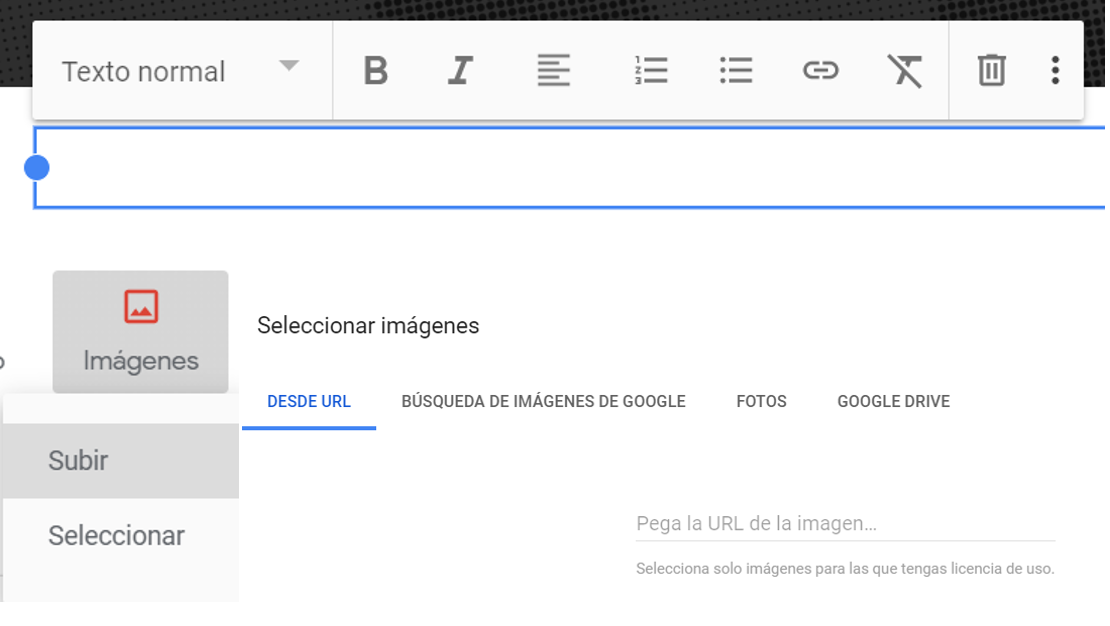Apply numbered list formatting
The height and width of the screenshot is (626, 1110).
click(651, 71)
